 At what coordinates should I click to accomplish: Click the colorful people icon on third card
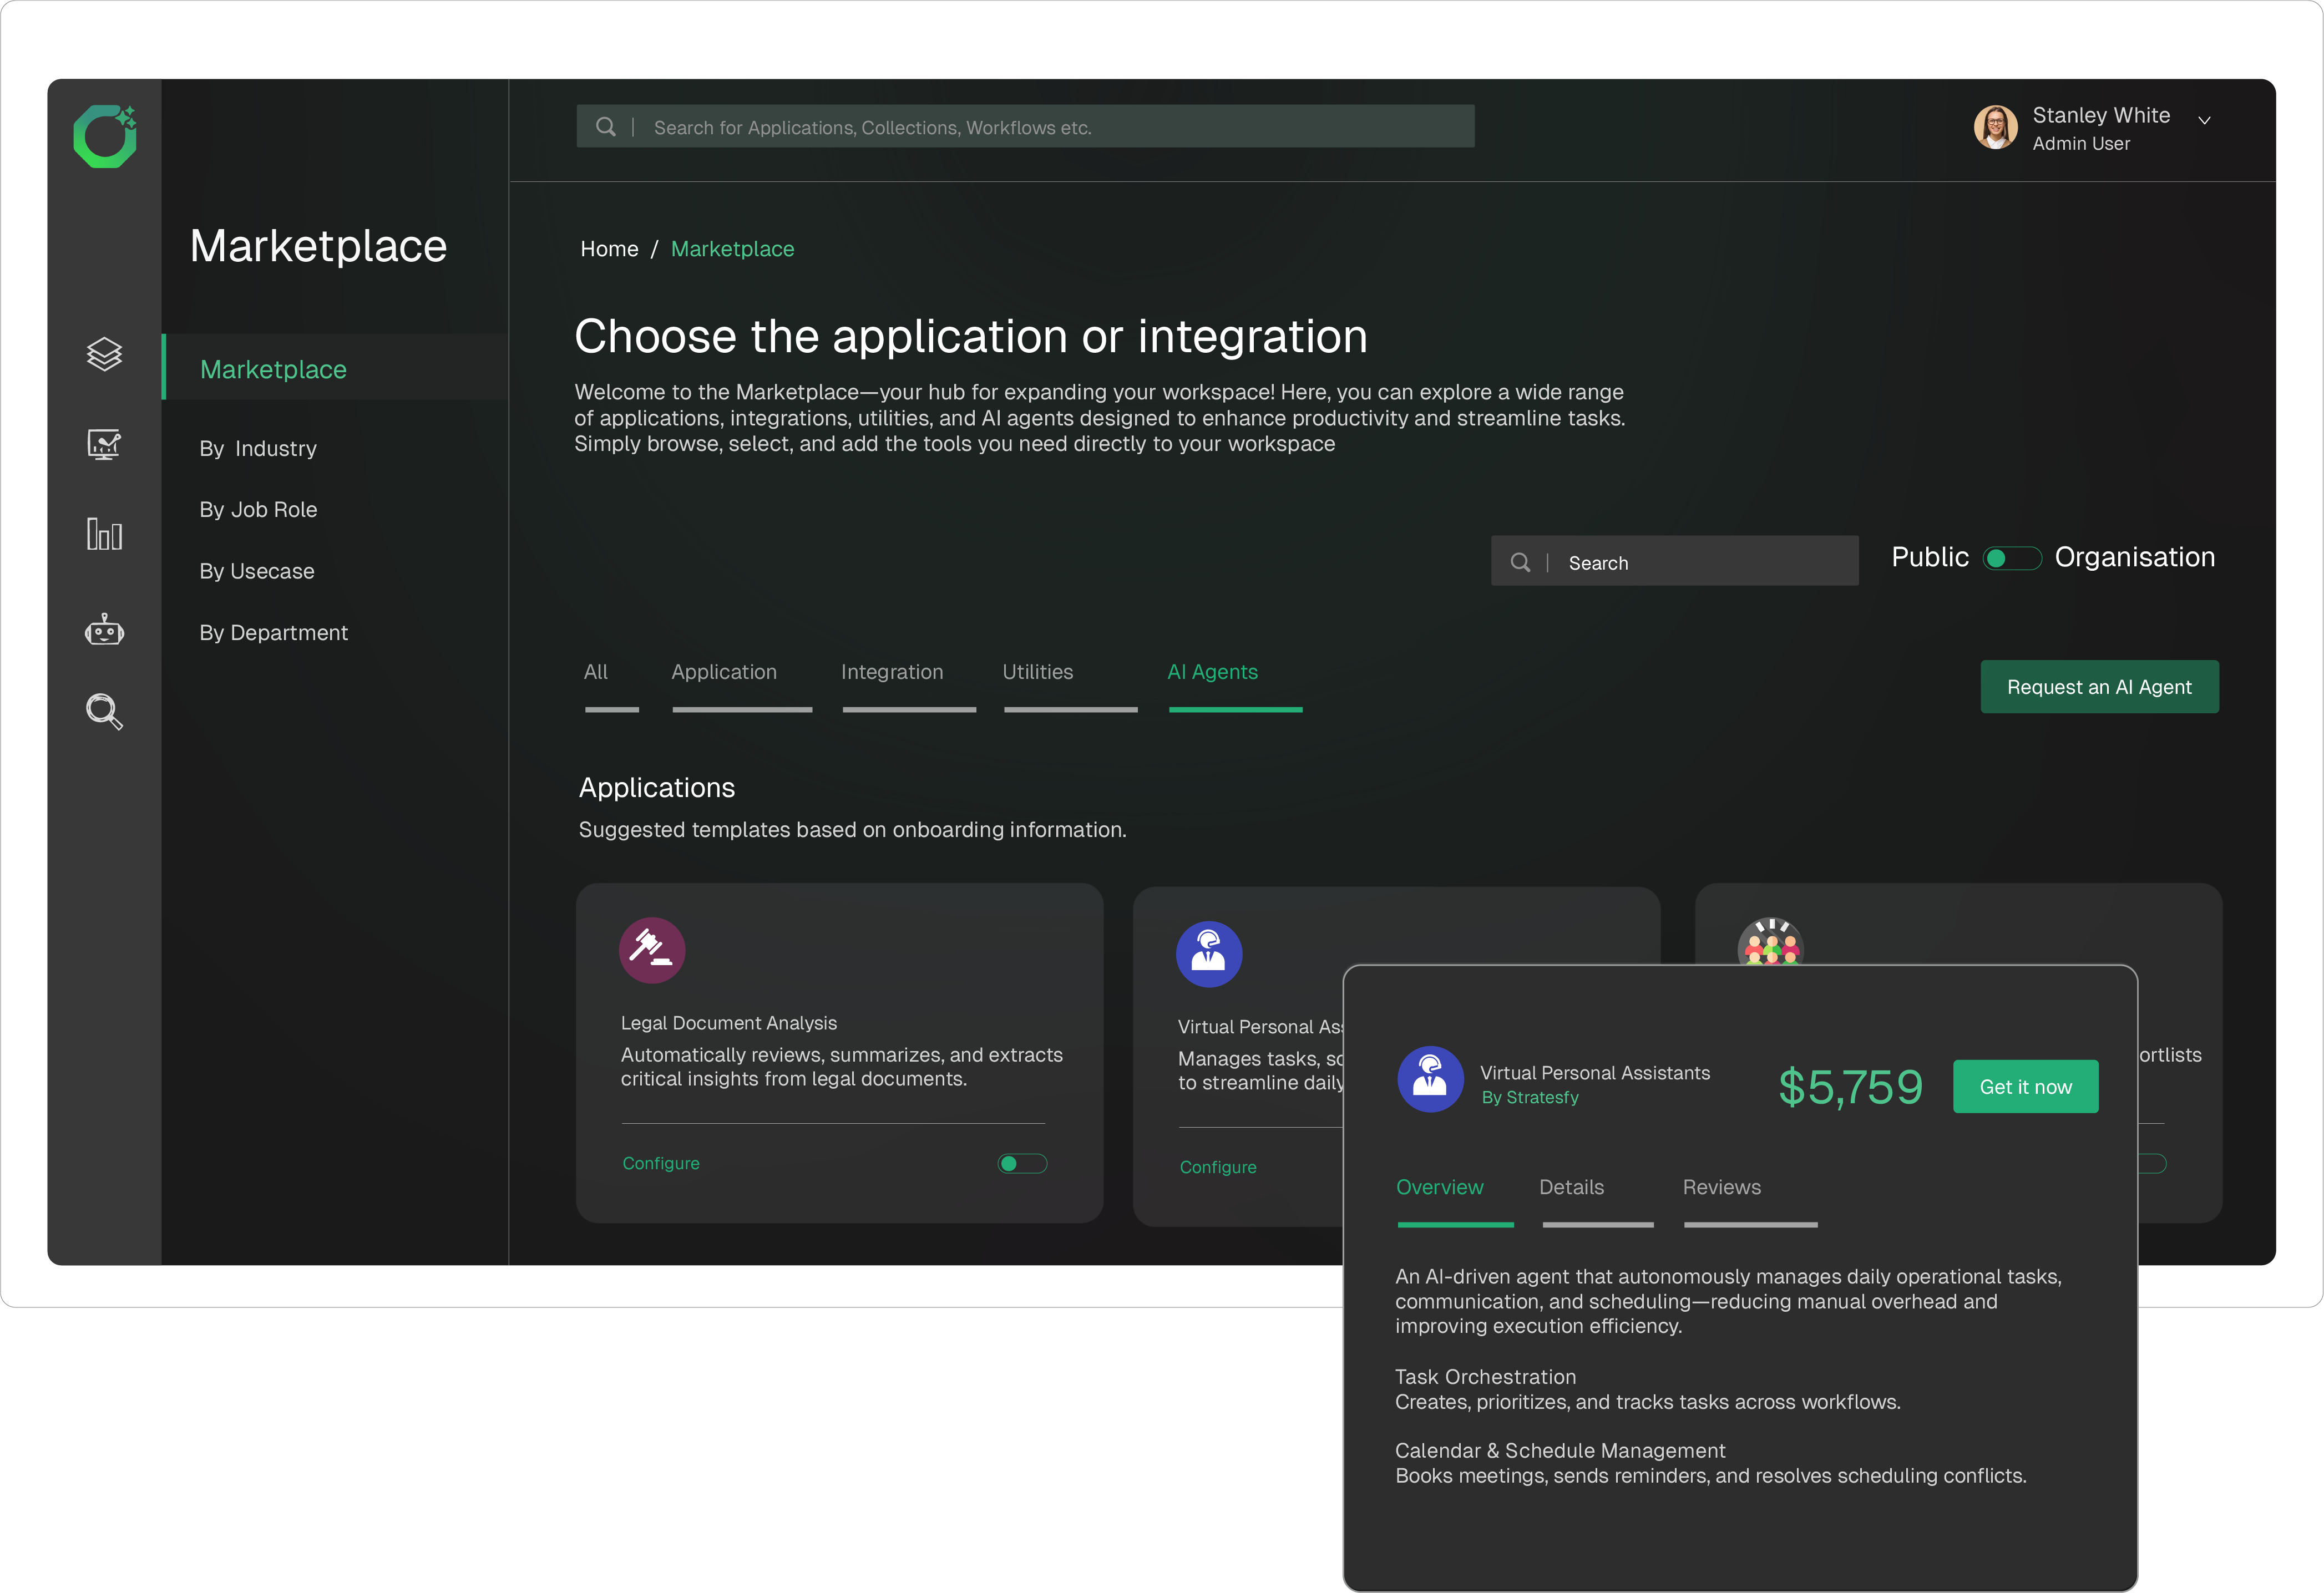pos(1770,942)
